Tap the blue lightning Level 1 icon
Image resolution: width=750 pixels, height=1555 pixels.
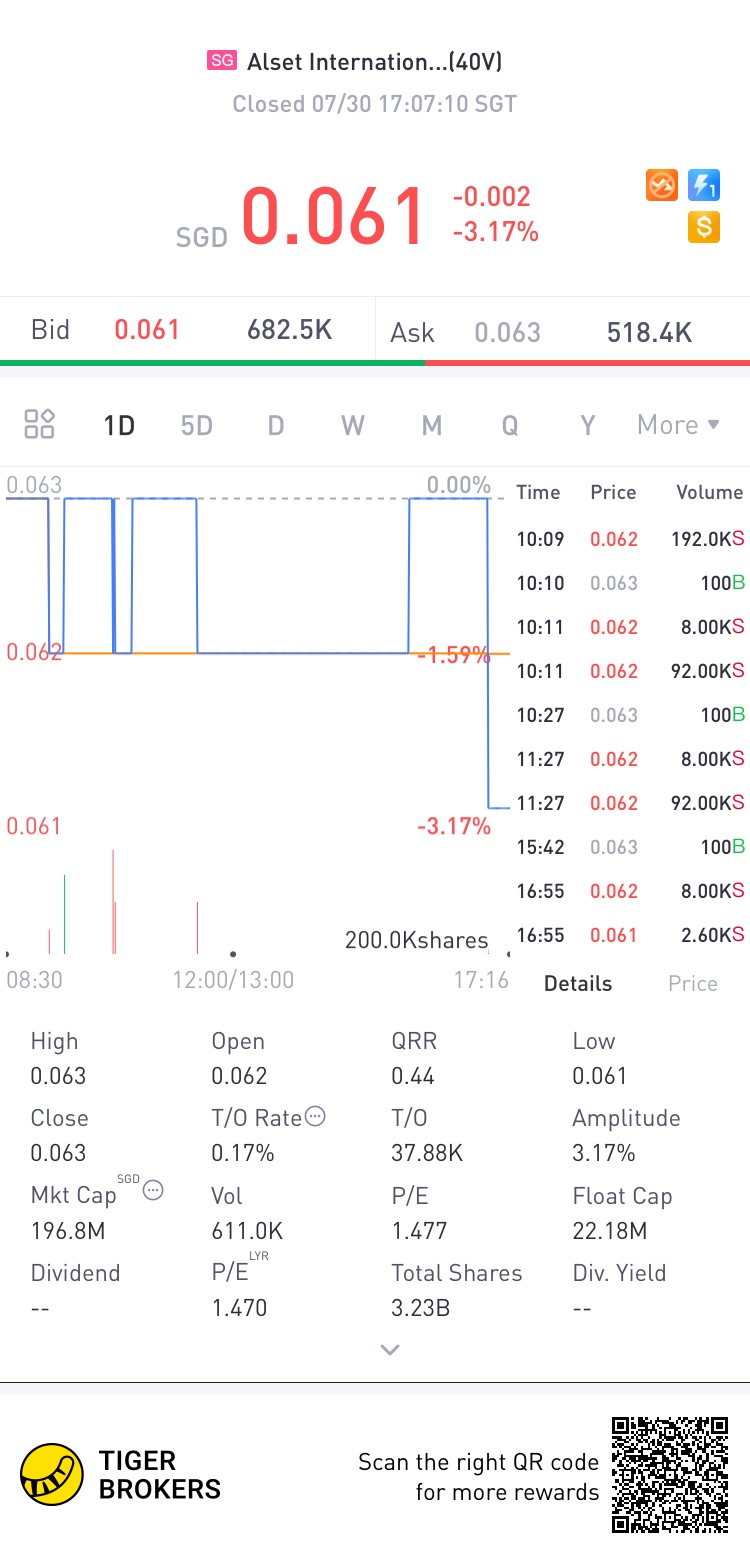point(704,185)
